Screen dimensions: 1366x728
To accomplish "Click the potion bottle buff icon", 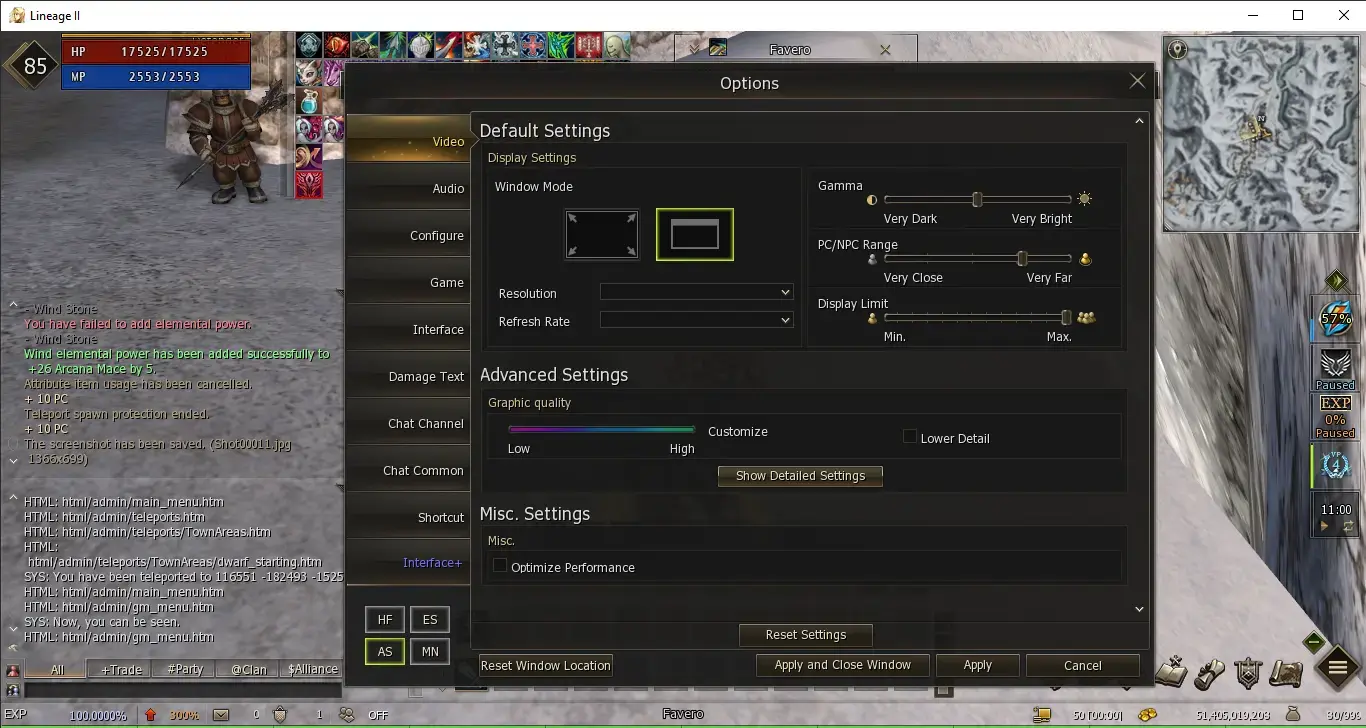I will point(308,101).
